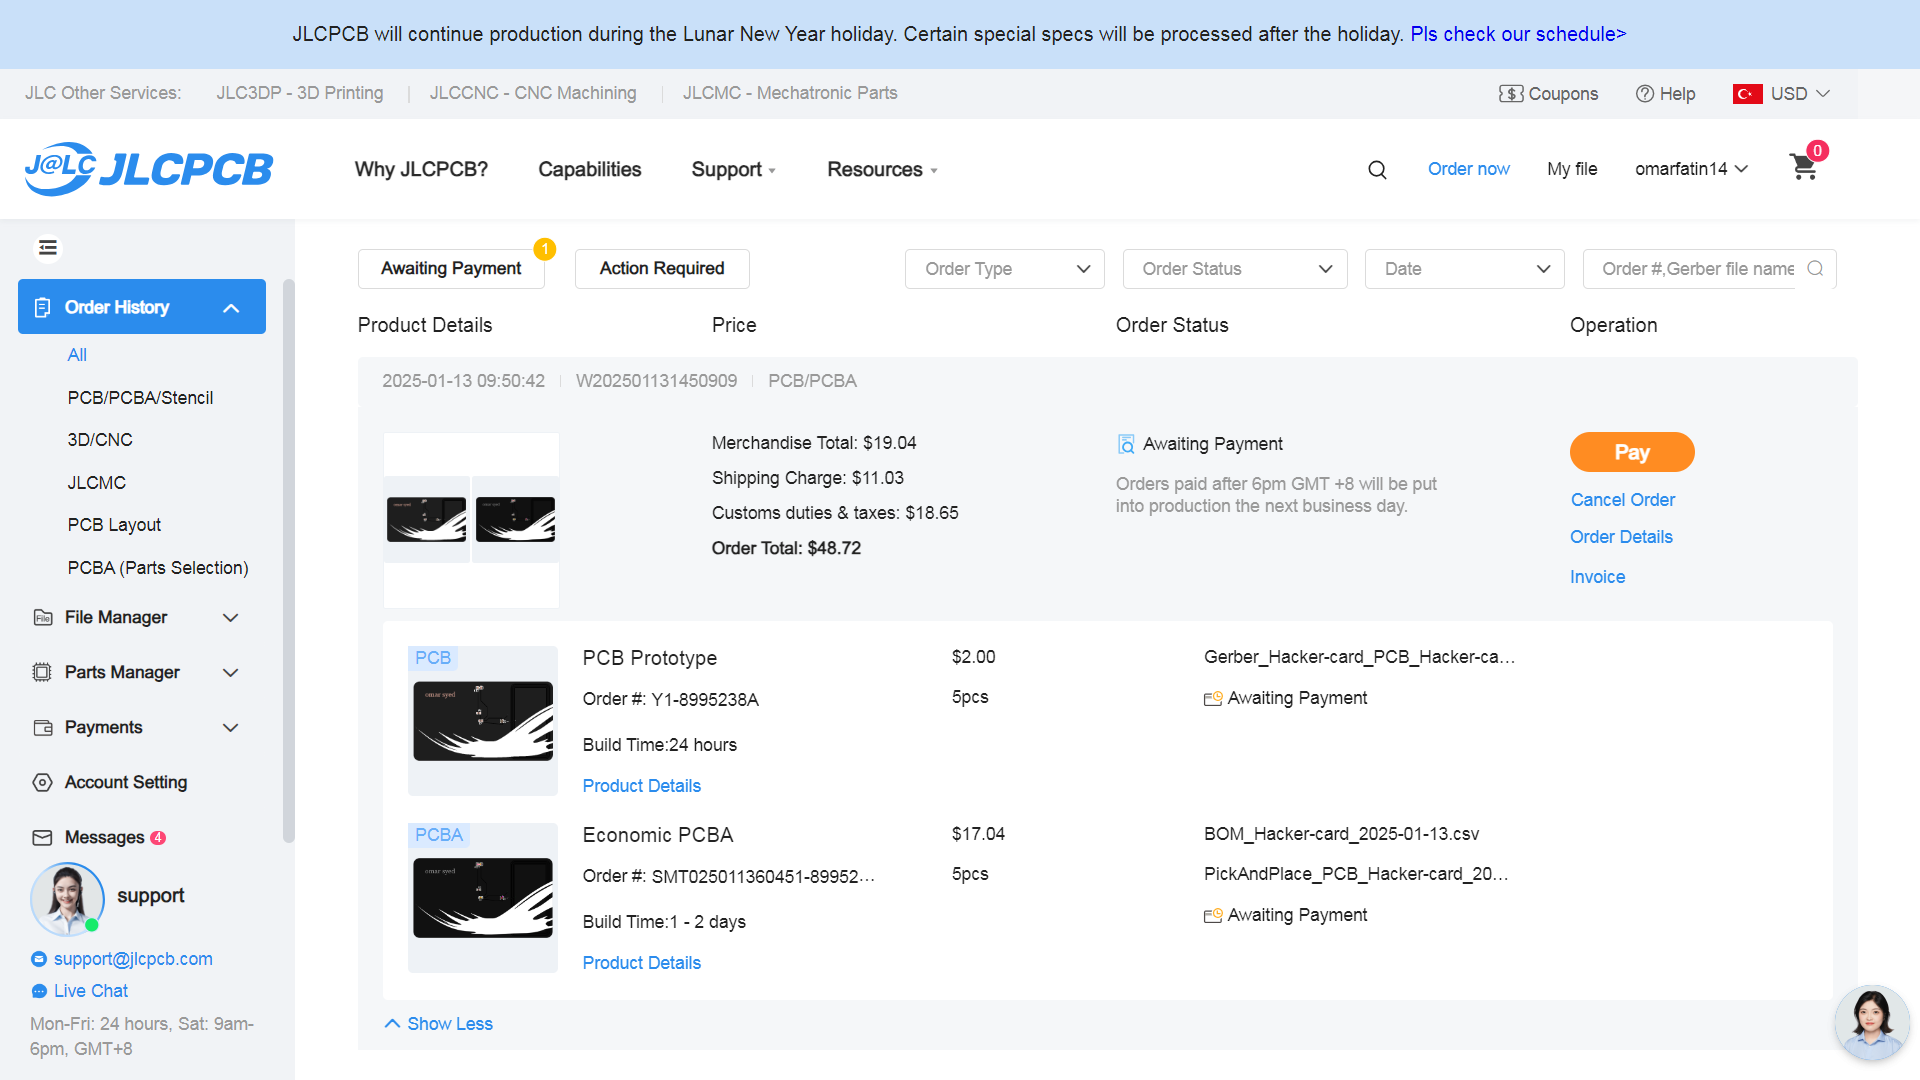Screen dimensions: 1920x1080
Task: Select JLCMC in sidebar
Action: [x=97, y=483]
